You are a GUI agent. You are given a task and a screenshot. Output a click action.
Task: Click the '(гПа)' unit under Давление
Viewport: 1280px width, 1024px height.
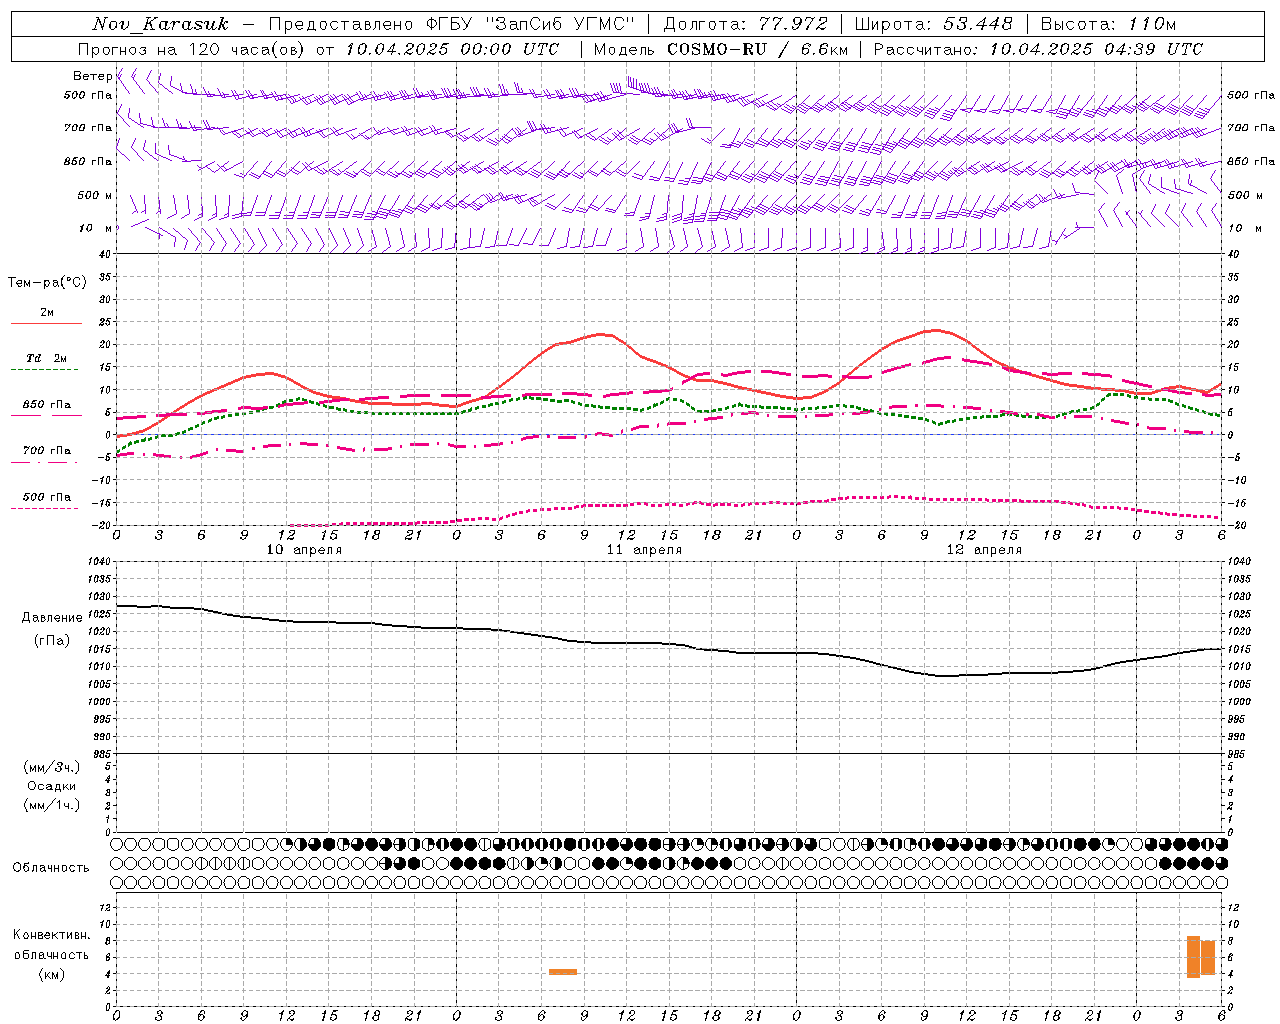point(52,641)
